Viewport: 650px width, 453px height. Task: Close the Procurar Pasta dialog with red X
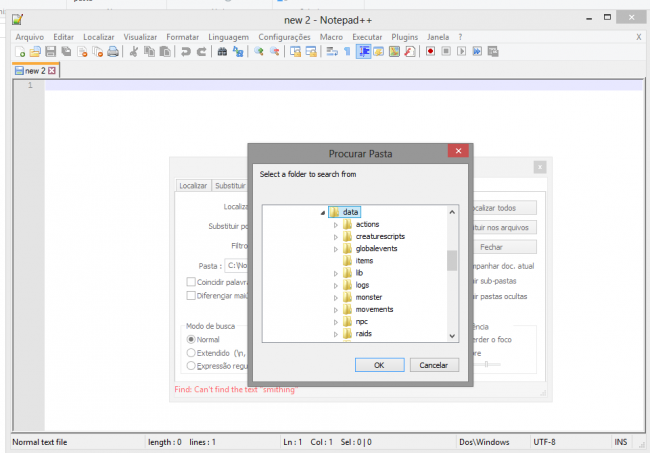(458, 151)
